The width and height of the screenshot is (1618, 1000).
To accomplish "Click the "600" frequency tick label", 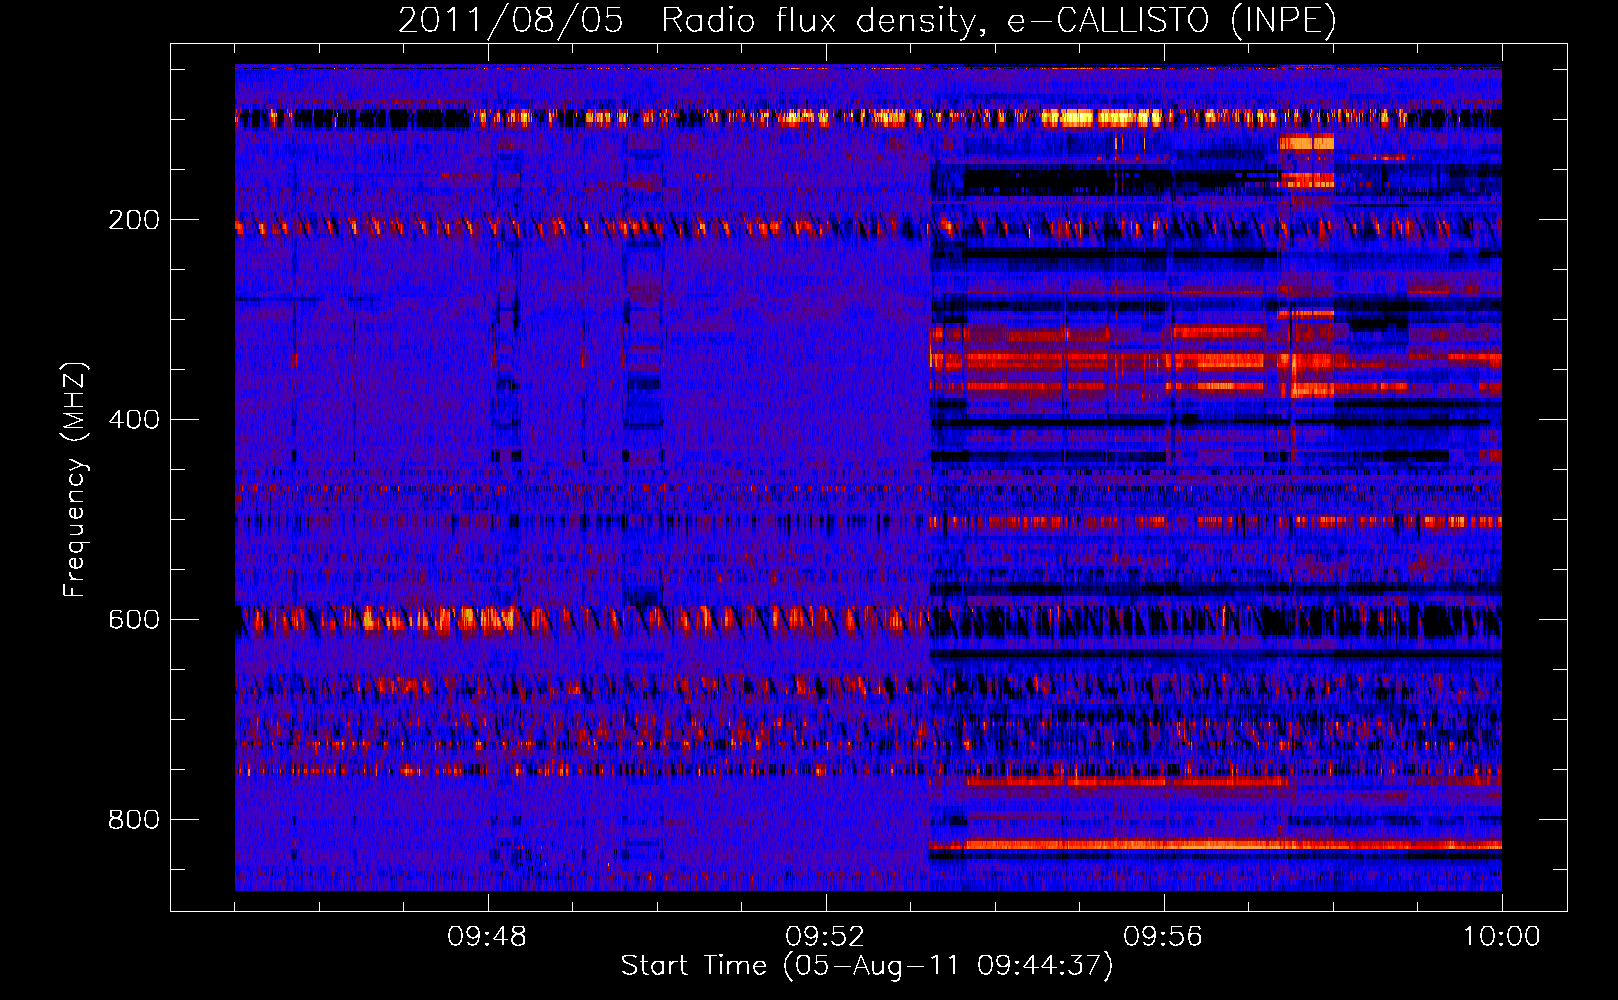I will pyautogui.click(x=134, y=620).
